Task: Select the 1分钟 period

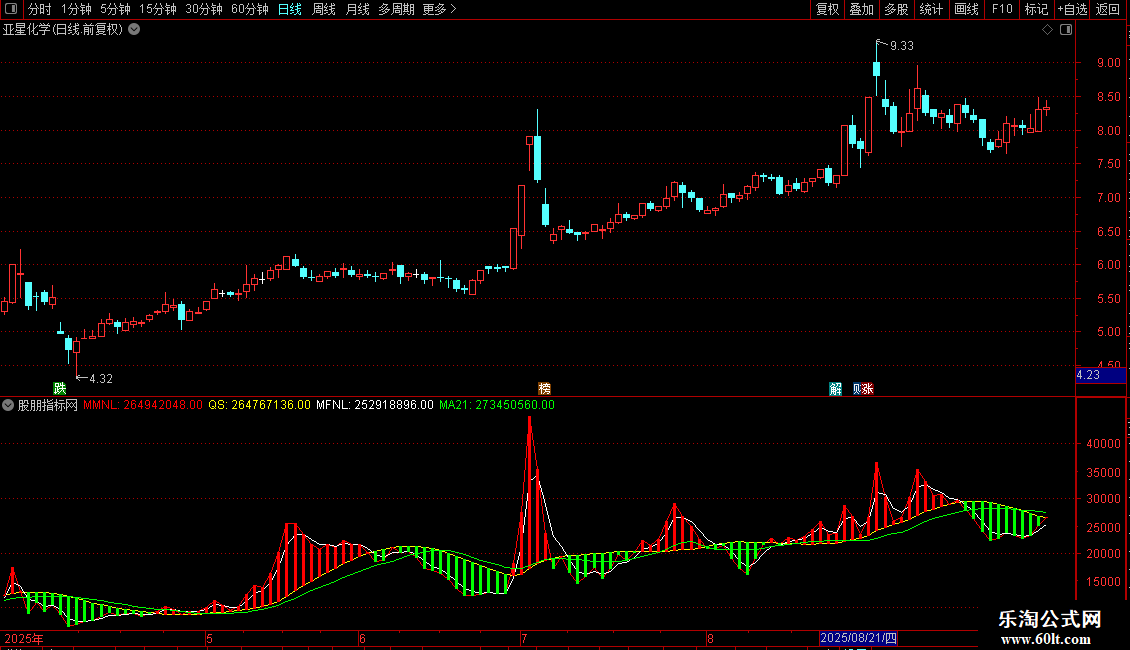Action: [x=76, y=9]
